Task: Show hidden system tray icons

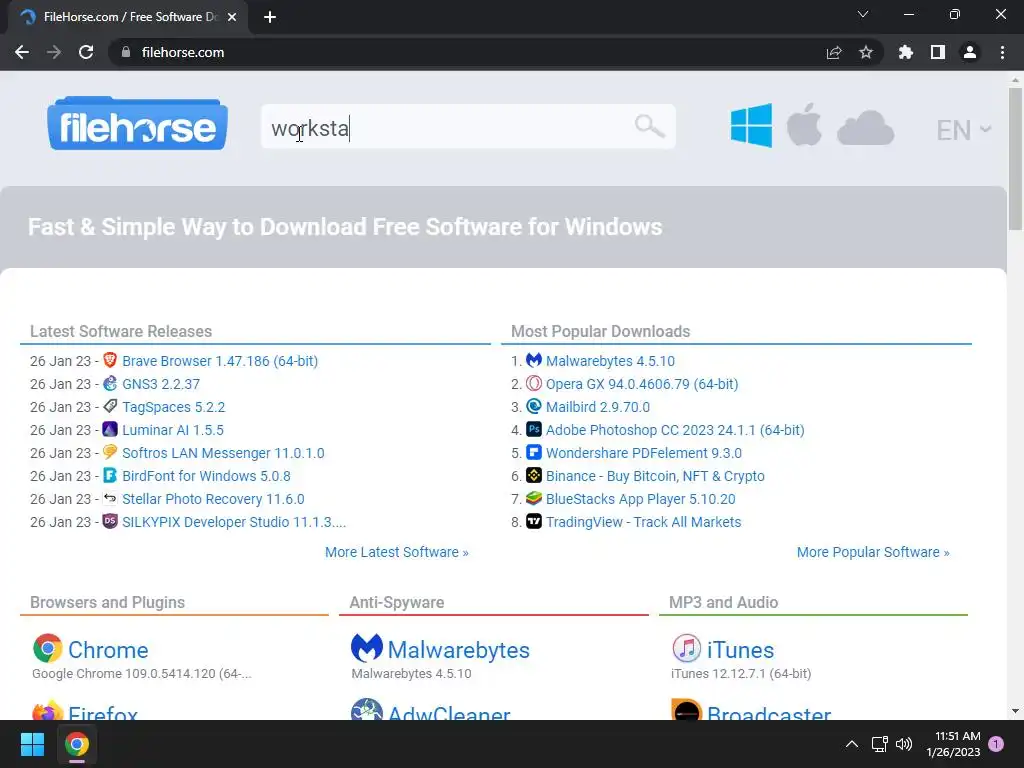Action: pos(852,744)
